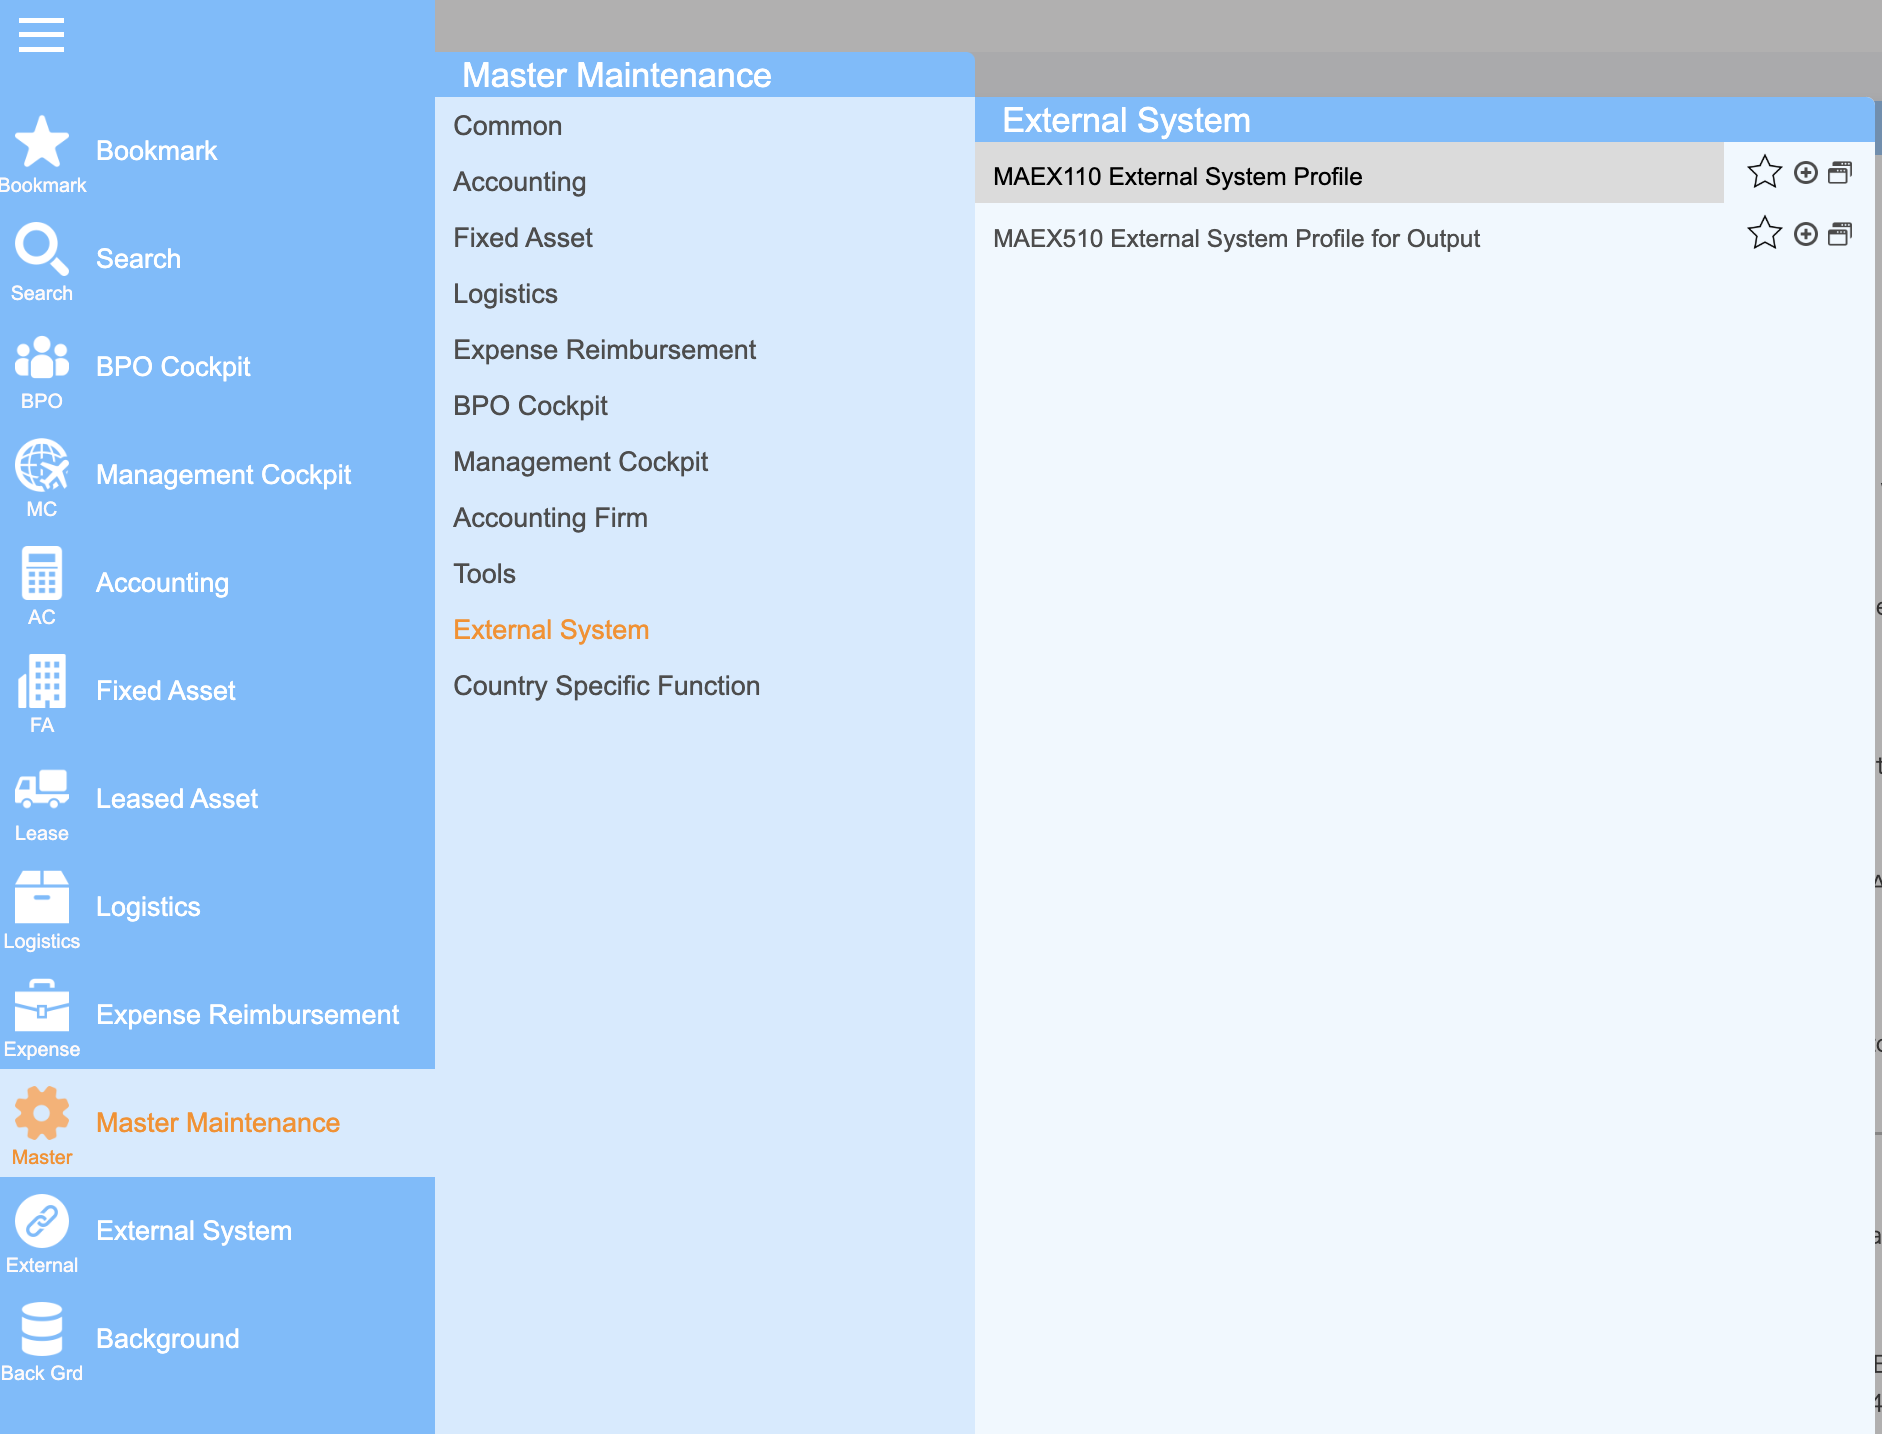This screenshot has height=1434, width=1882.
Task: Open the Lease truck icon
Action: [42, 790]
